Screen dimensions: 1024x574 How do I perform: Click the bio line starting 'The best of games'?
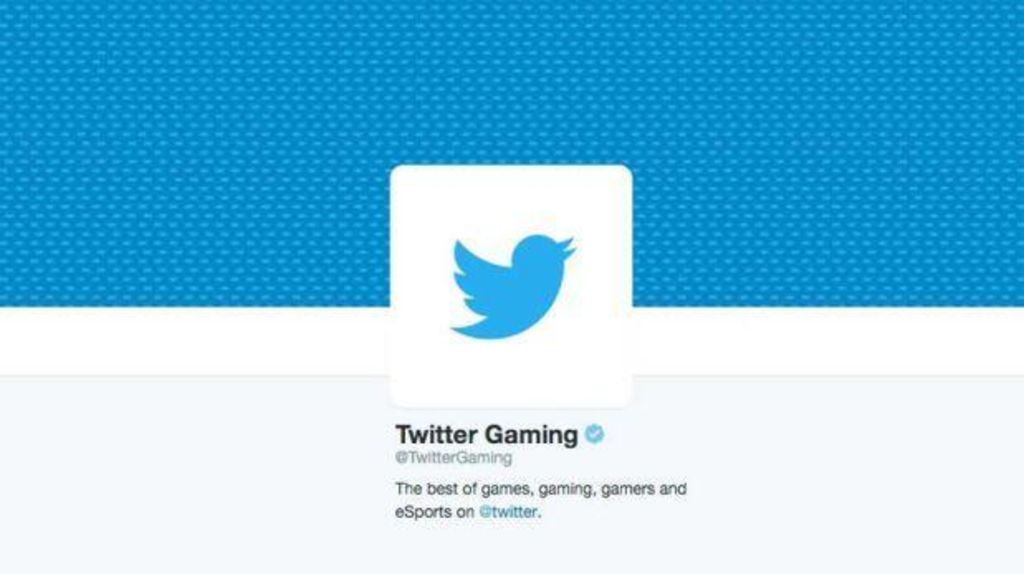(541, 489)
